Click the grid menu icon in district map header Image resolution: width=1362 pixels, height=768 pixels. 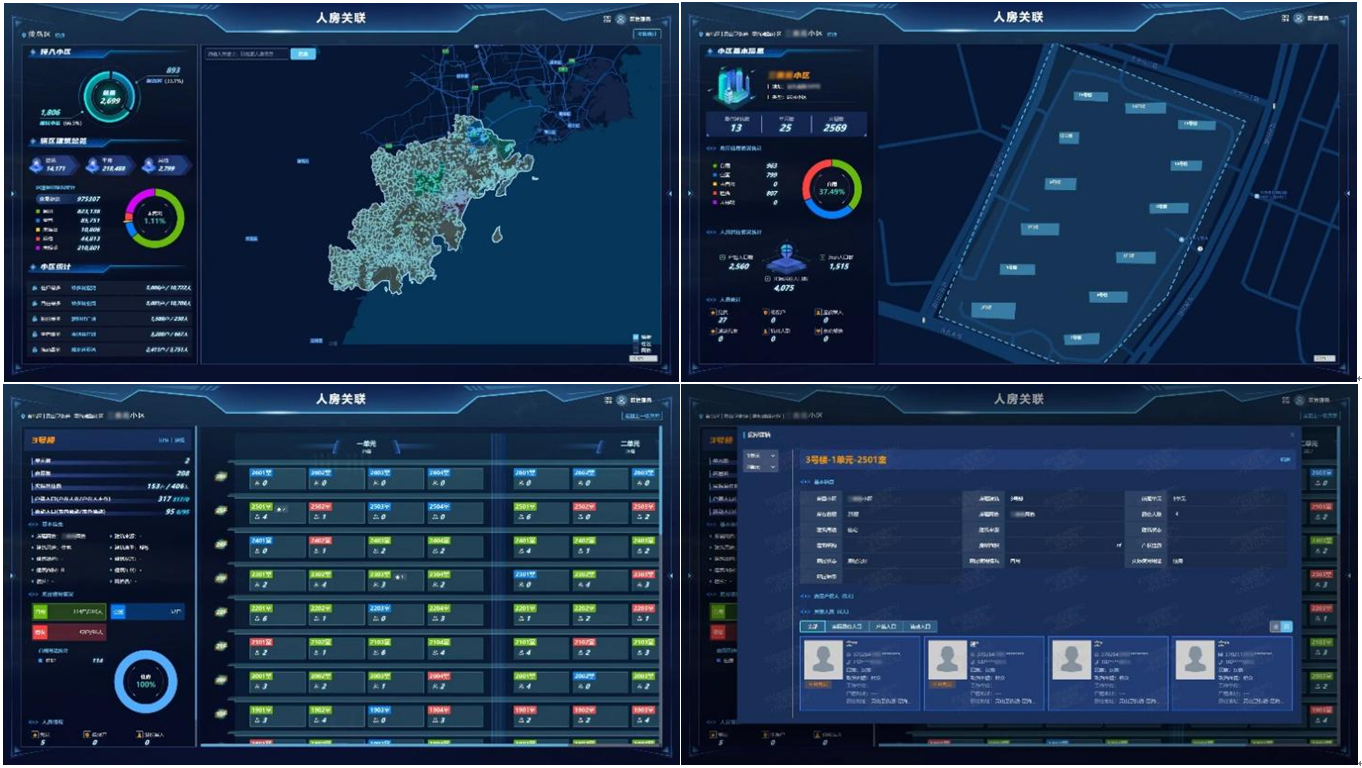pyautogui.click(x=605, y=18)
